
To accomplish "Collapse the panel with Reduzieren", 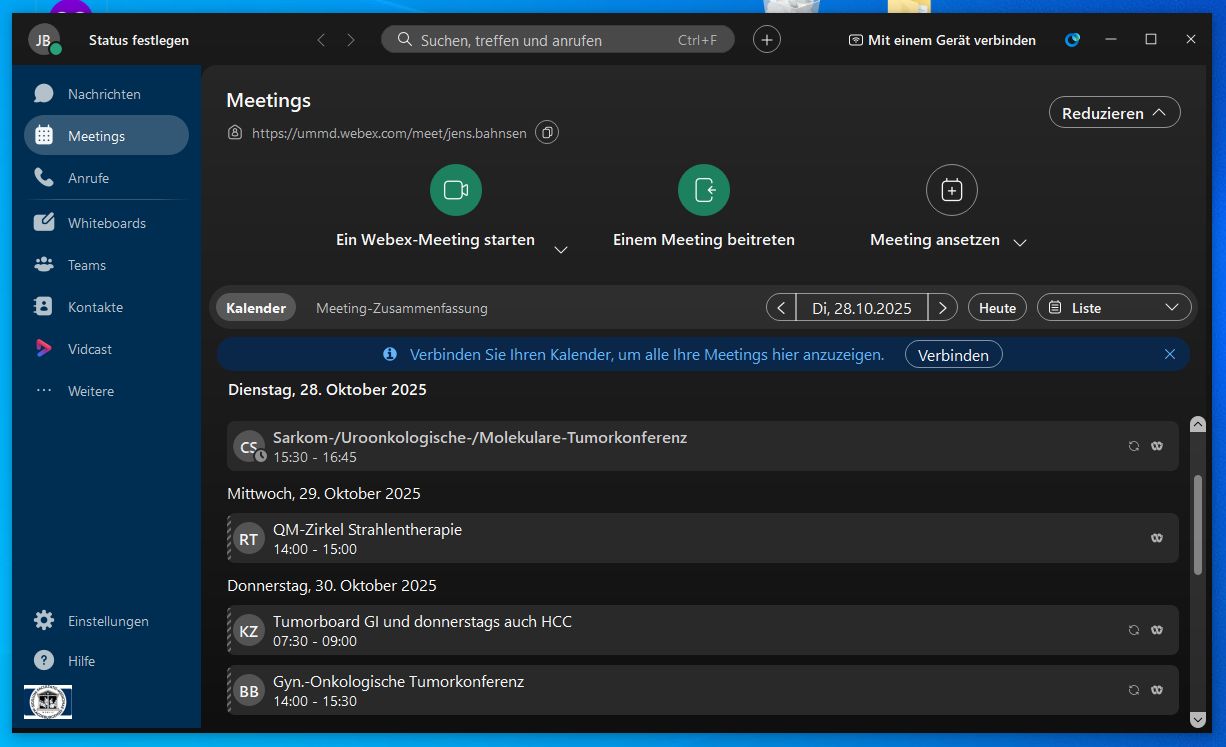I will 1114,113.
